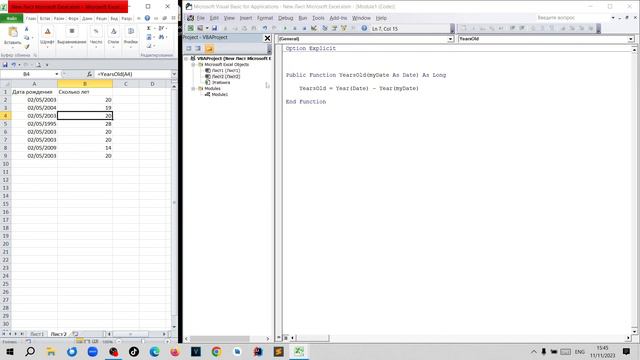Click the Excel zoom slider
Viewport: 640px width, 360px height.
143,341
